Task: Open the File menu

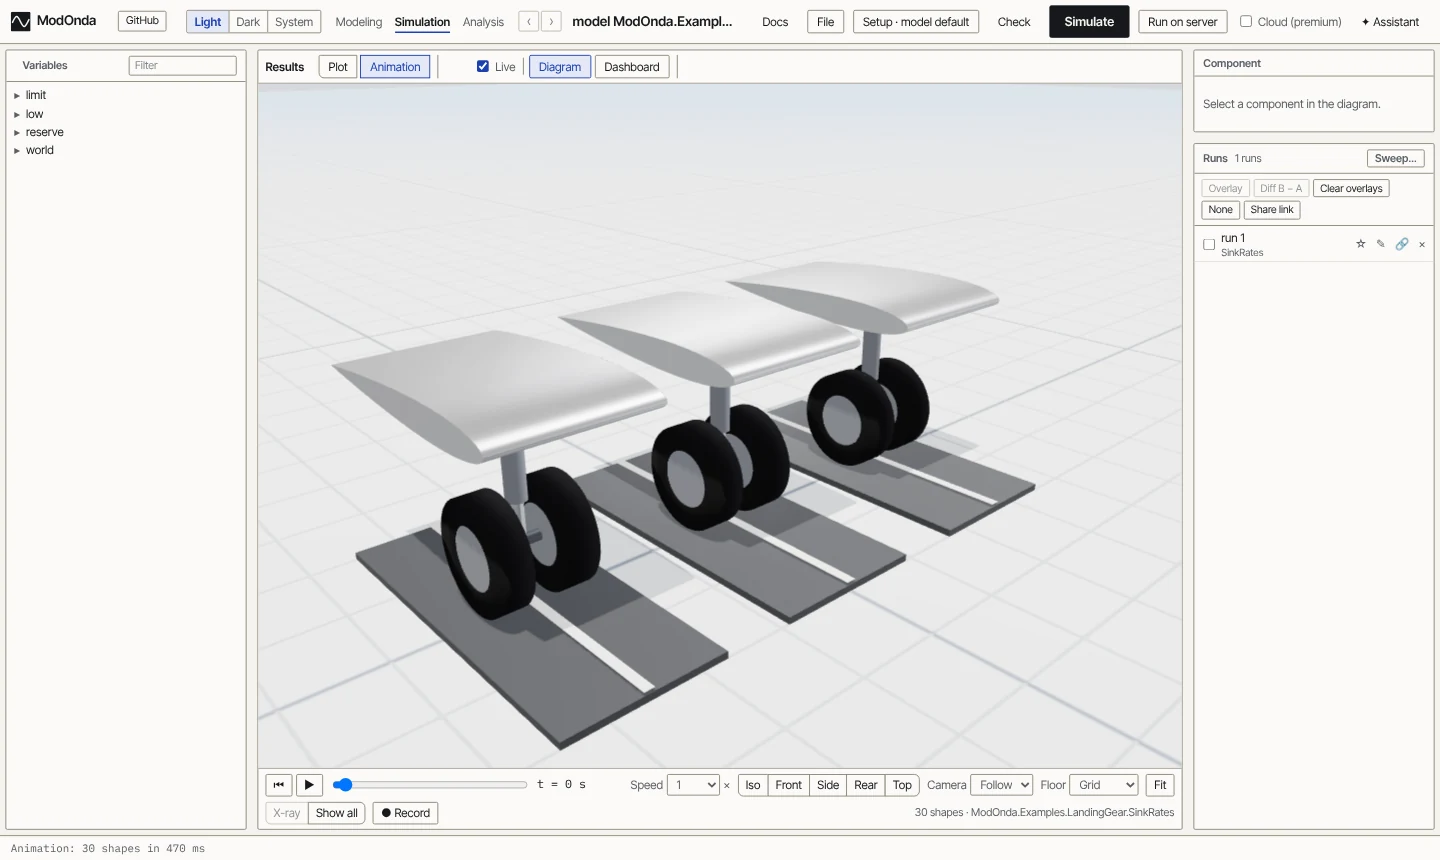Action: [826, 22]
